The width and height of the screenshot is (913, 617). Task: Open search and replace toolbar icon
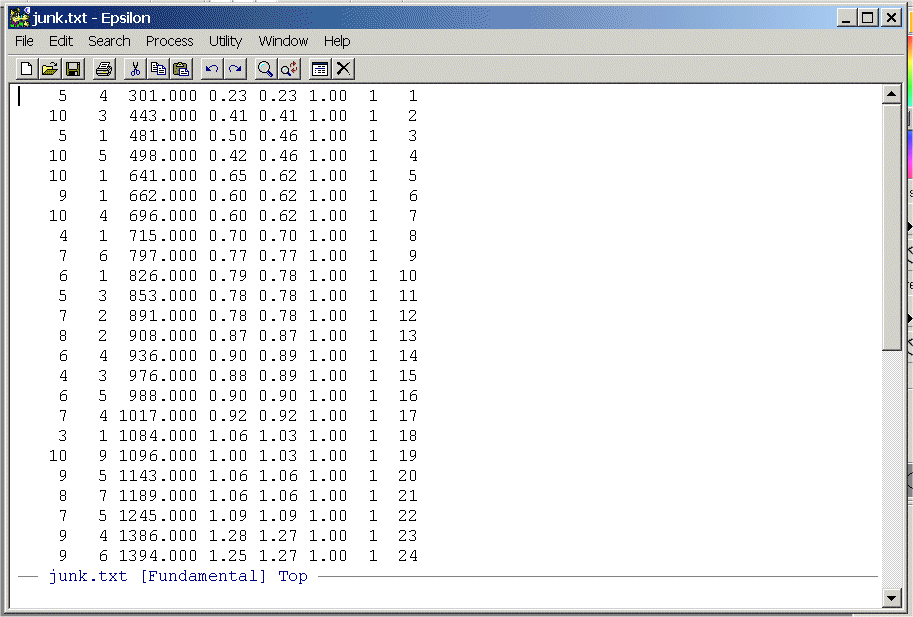[x=289, y=69]
